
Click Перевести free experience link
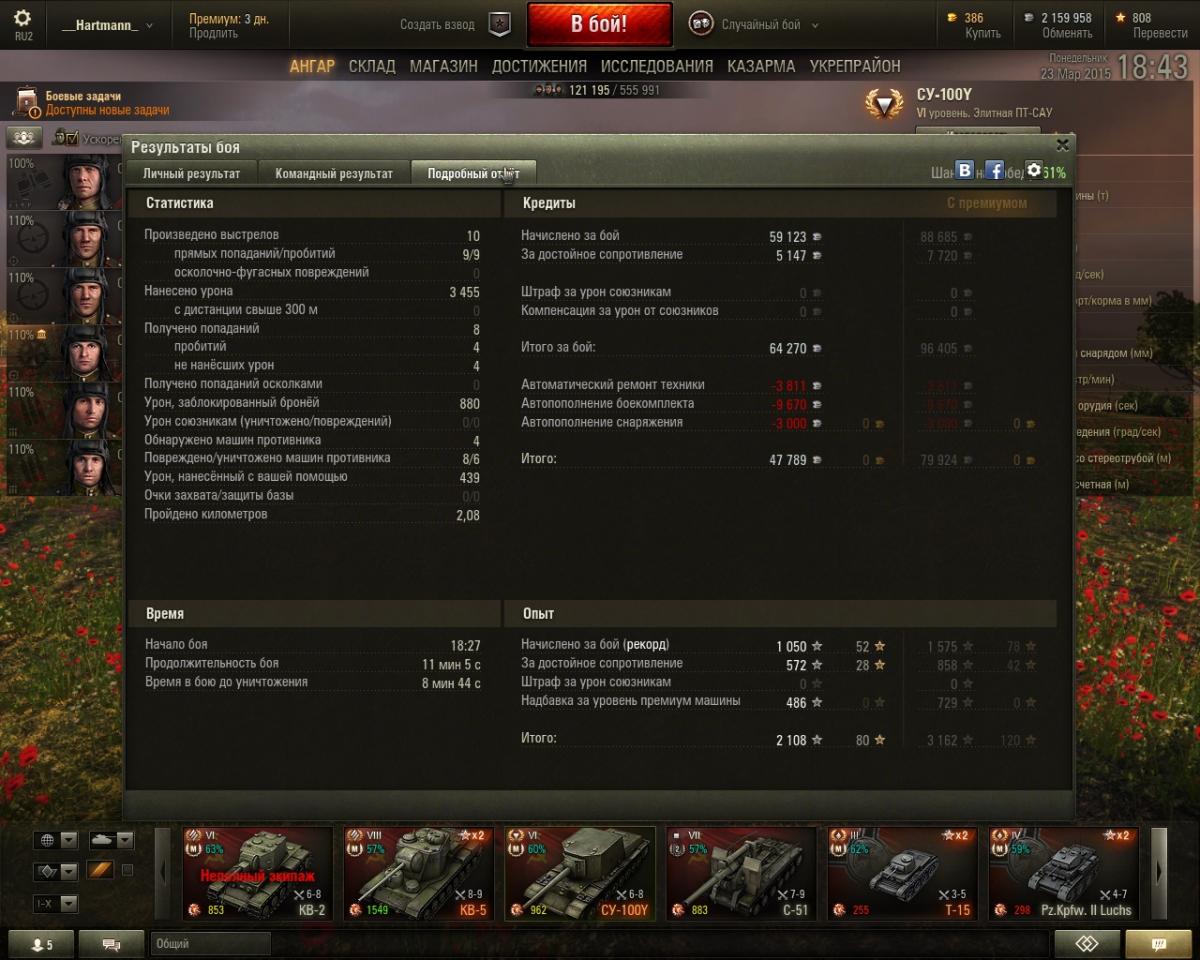pyautogui.click(x=1160, y=33)
